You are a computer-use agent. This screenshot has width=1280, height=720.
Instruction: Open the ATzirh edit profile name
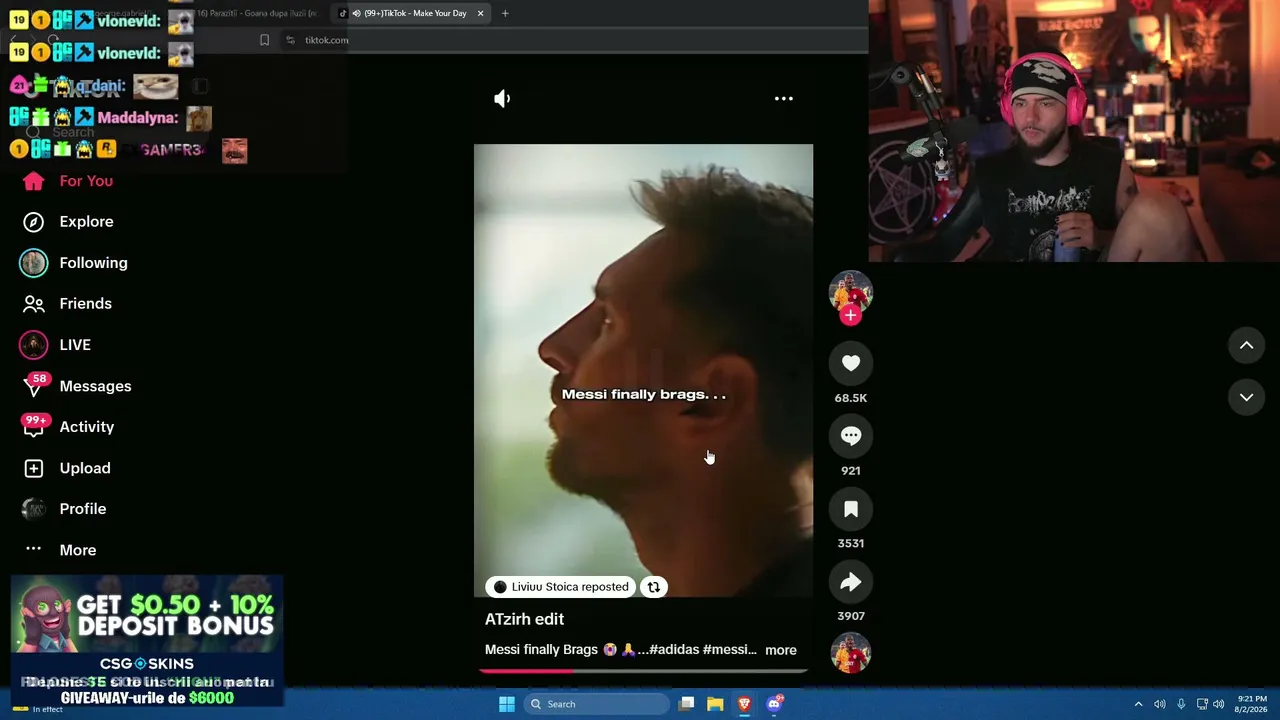524,619
